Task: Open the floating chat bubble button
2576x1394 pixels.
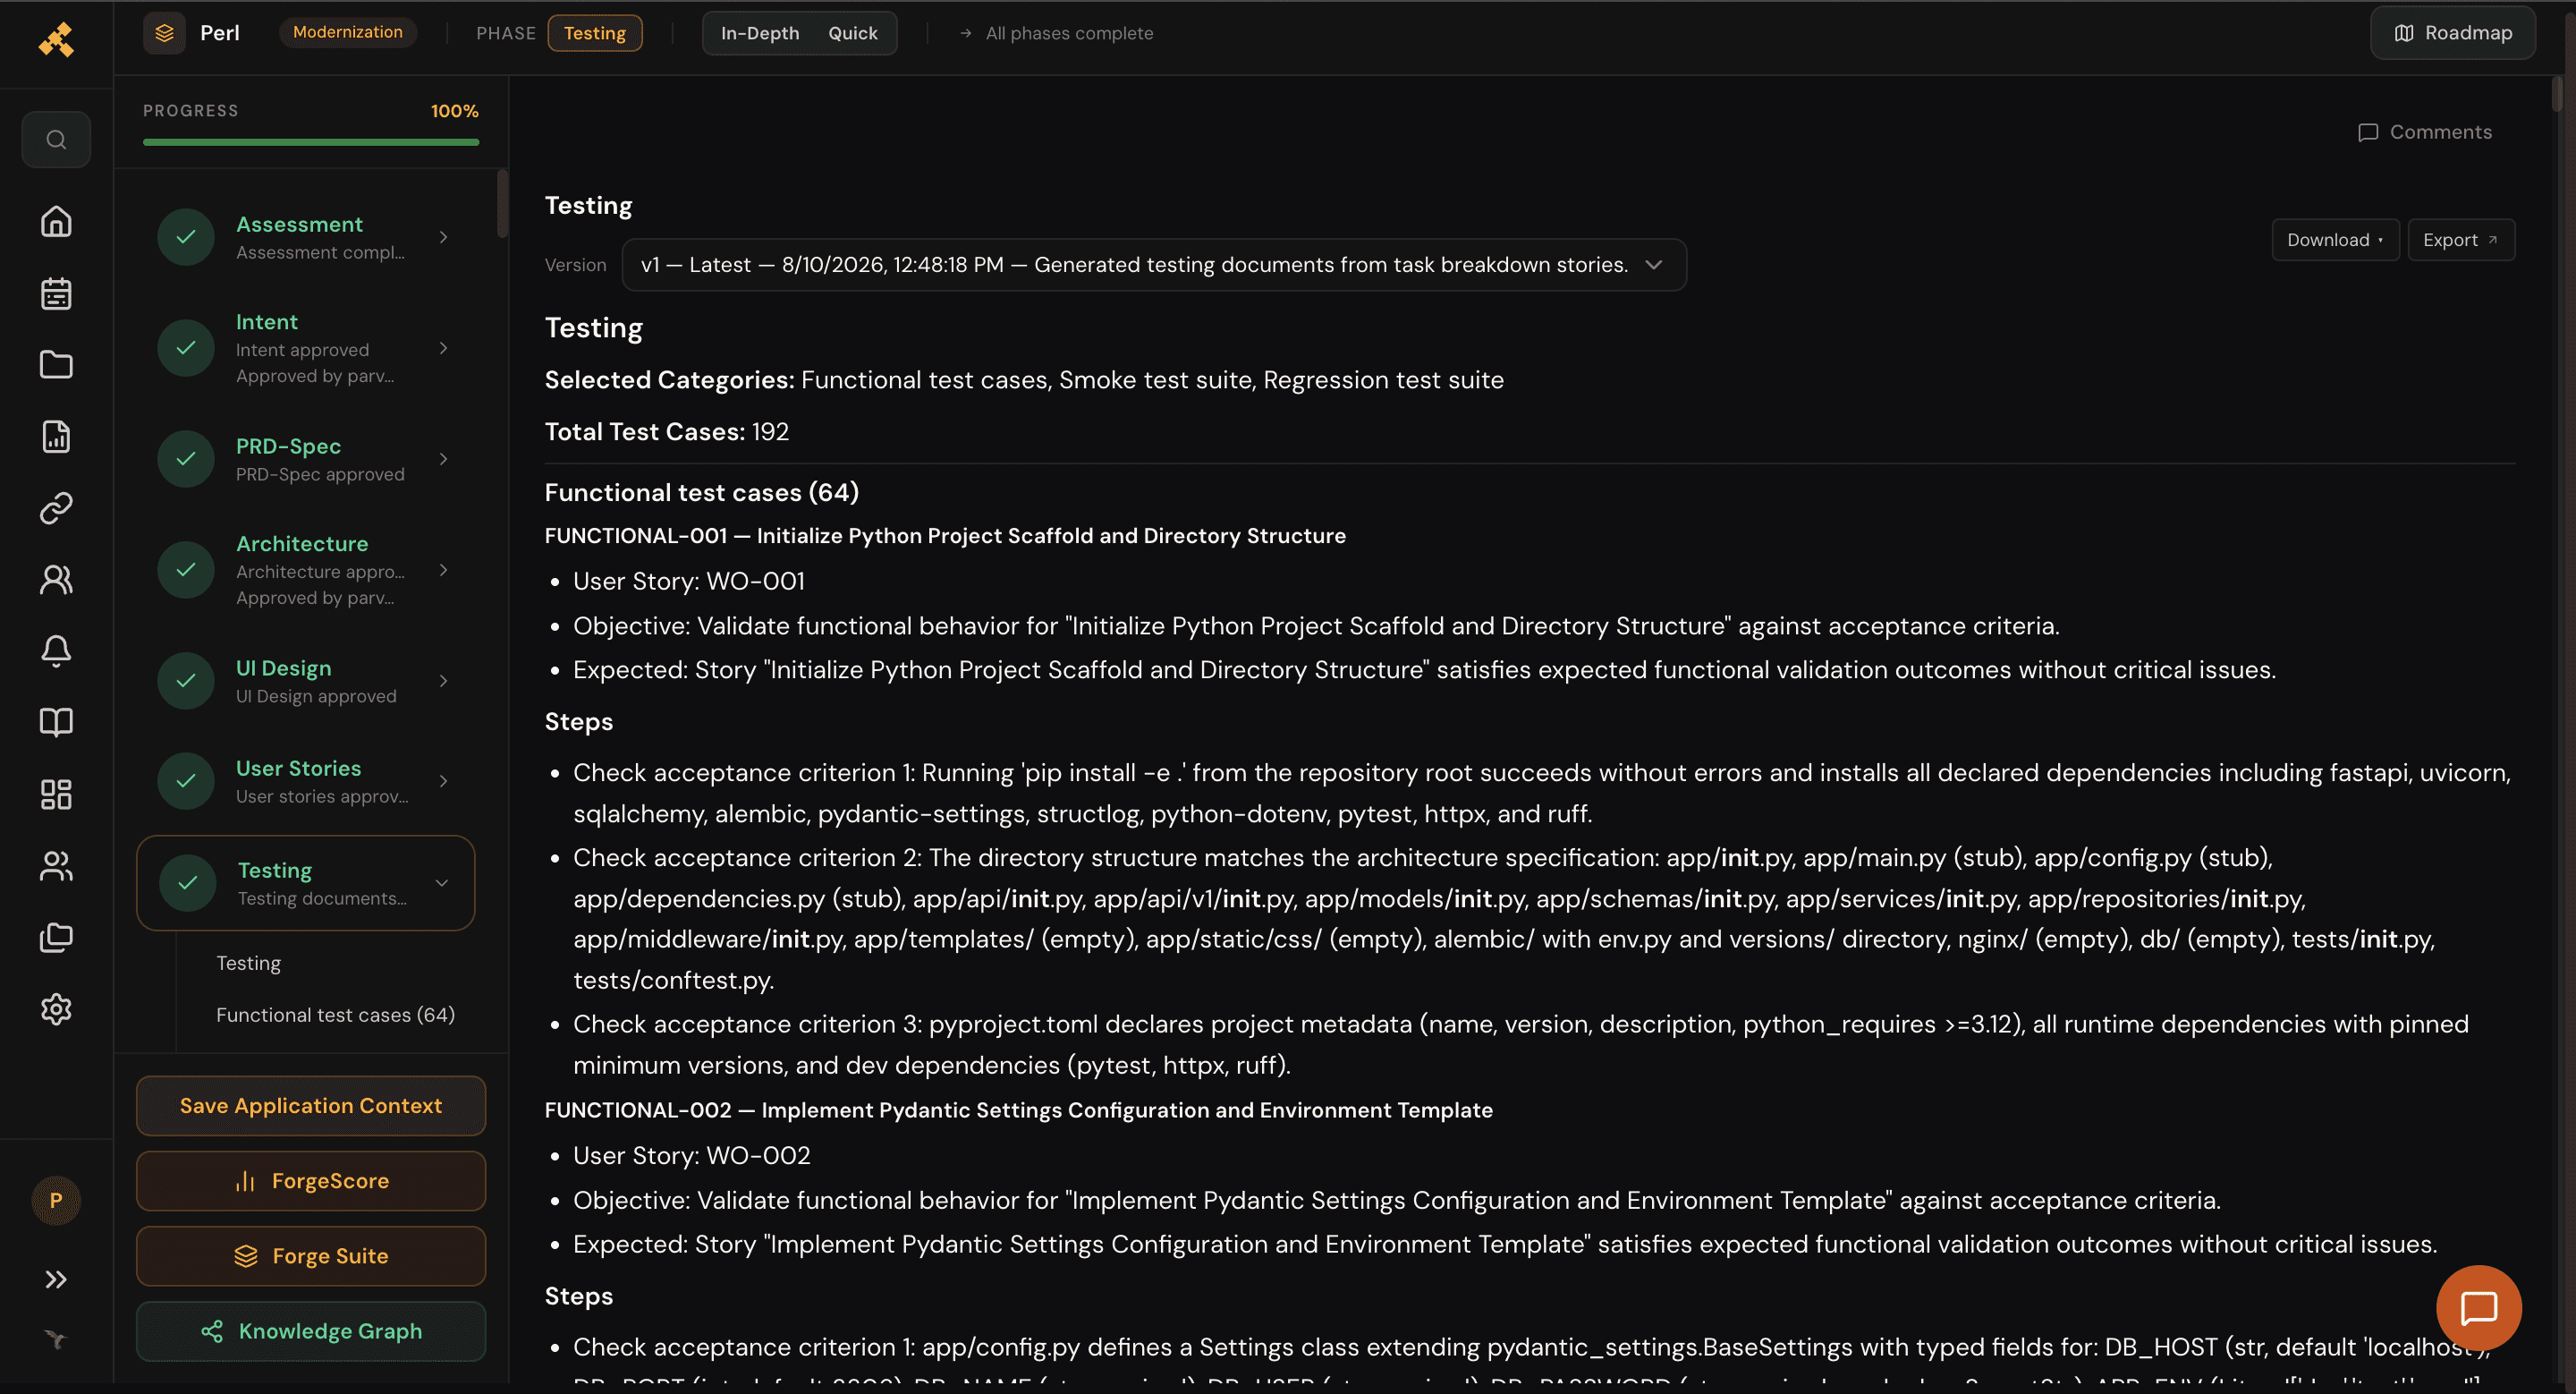Action: [2478, 1307]
